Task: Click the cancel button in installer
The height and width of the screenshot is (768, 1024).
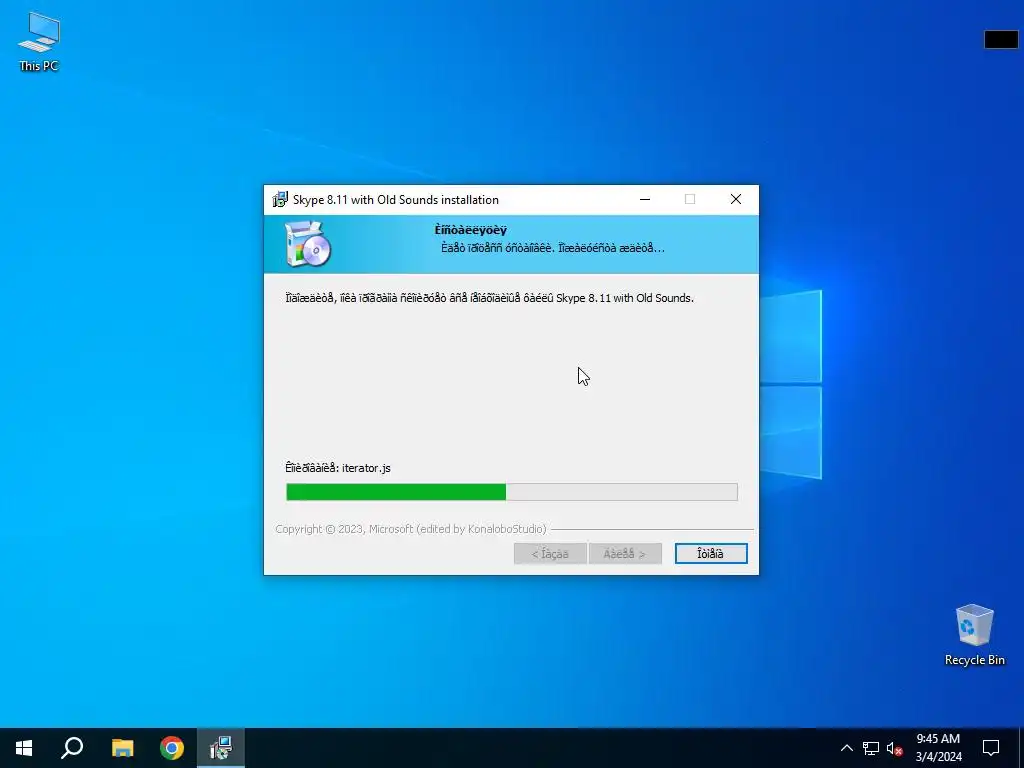Action: (x=711, y=554)
